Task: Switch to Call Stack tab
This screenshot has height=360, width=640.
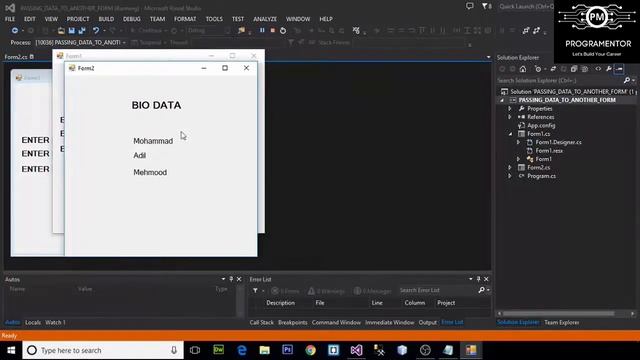Action: click(262, 322)
